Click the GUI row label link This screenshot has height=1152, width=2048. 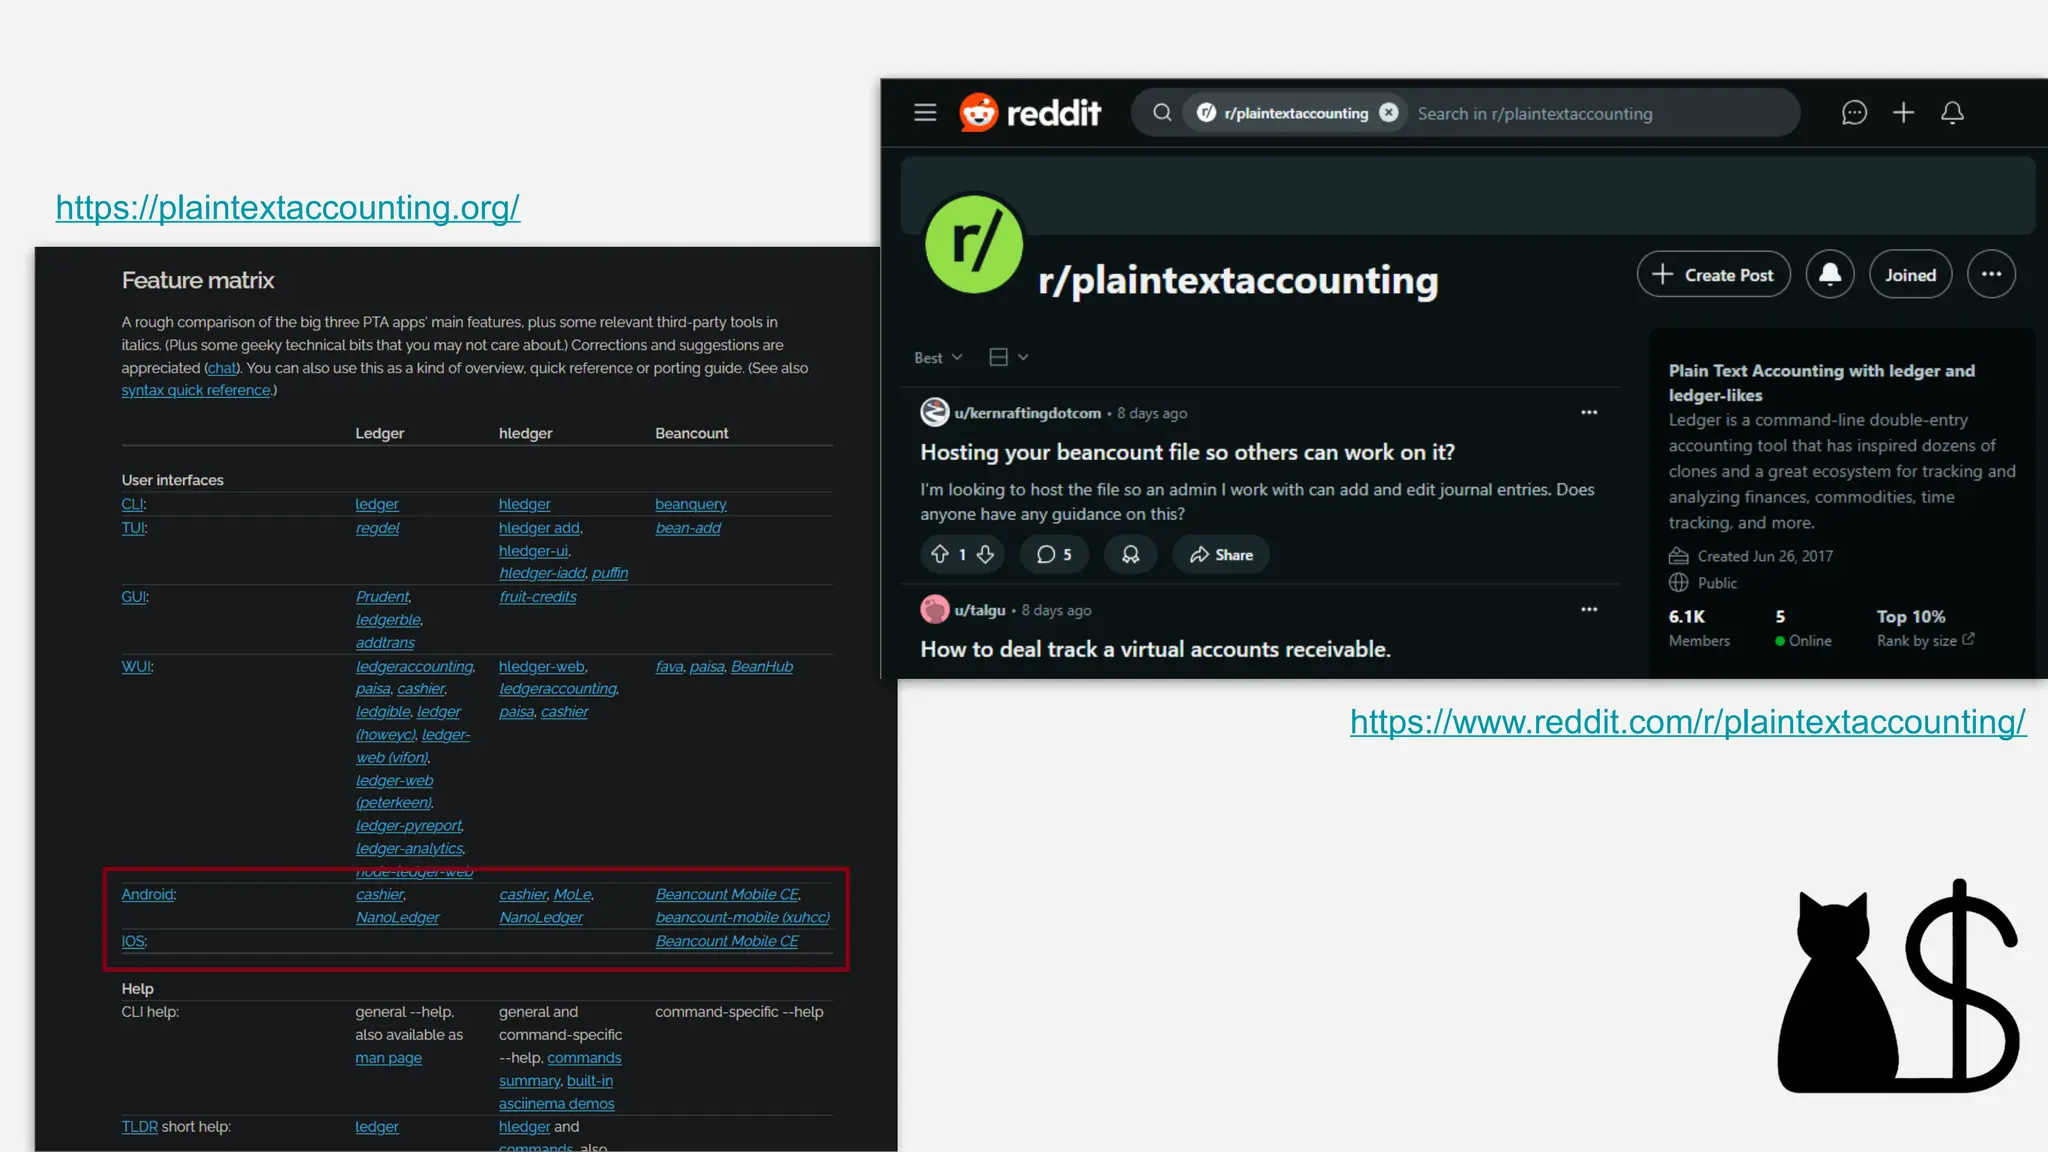coord(135,597)
